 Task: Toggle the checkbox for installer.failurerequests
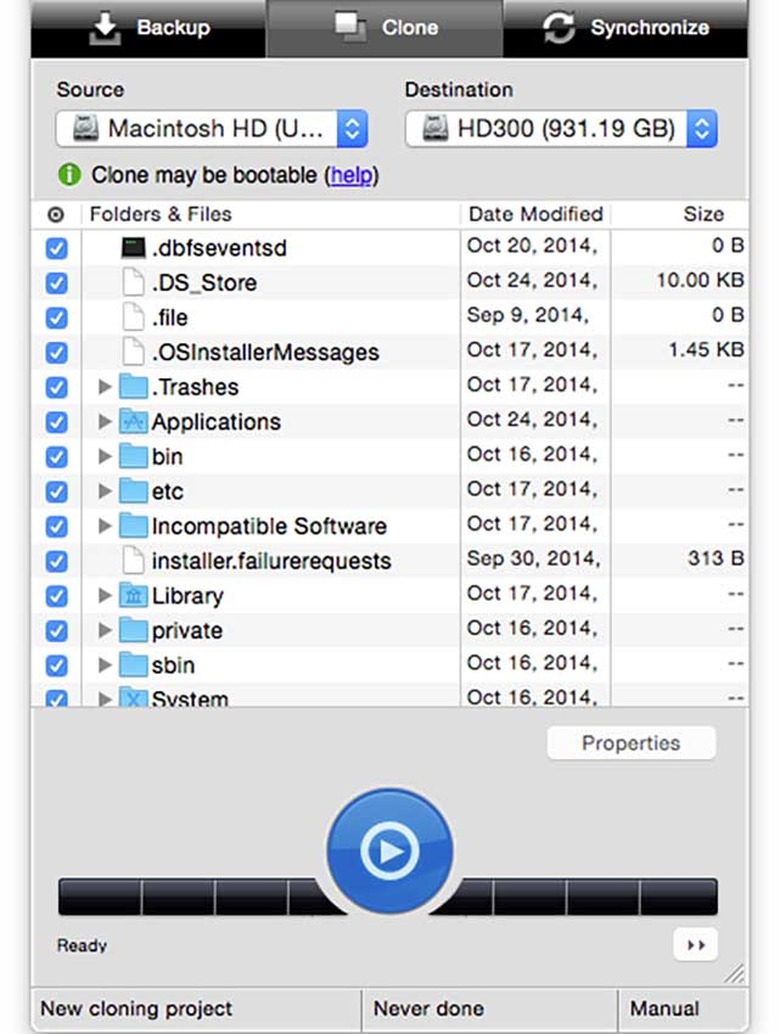(57, 561)
